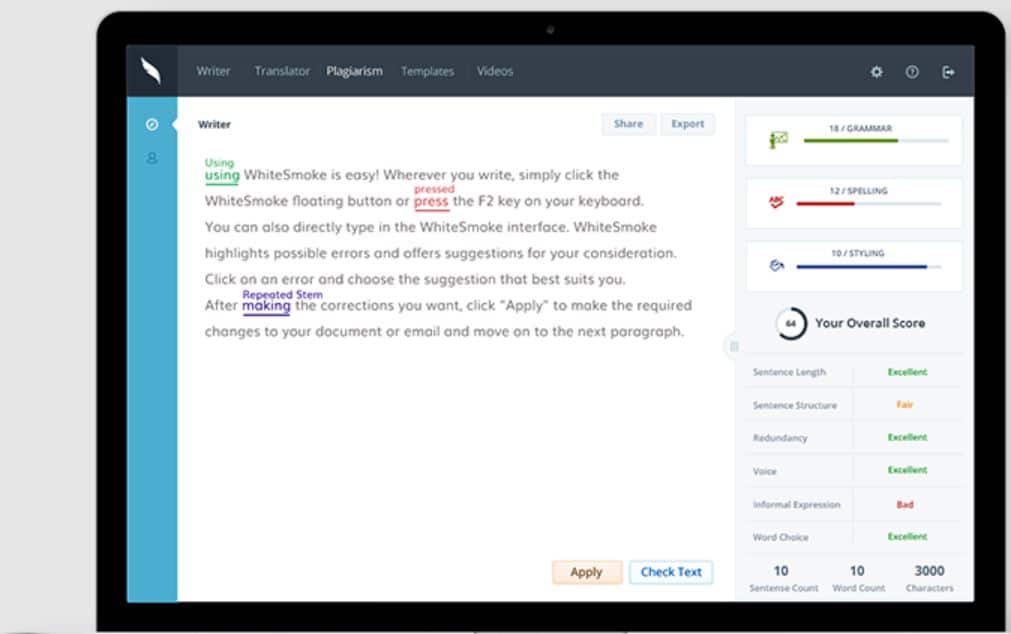Viewport: 1011px width, 634px height.
Task: Navigate to Videos
Action: [x=495, y=71]
